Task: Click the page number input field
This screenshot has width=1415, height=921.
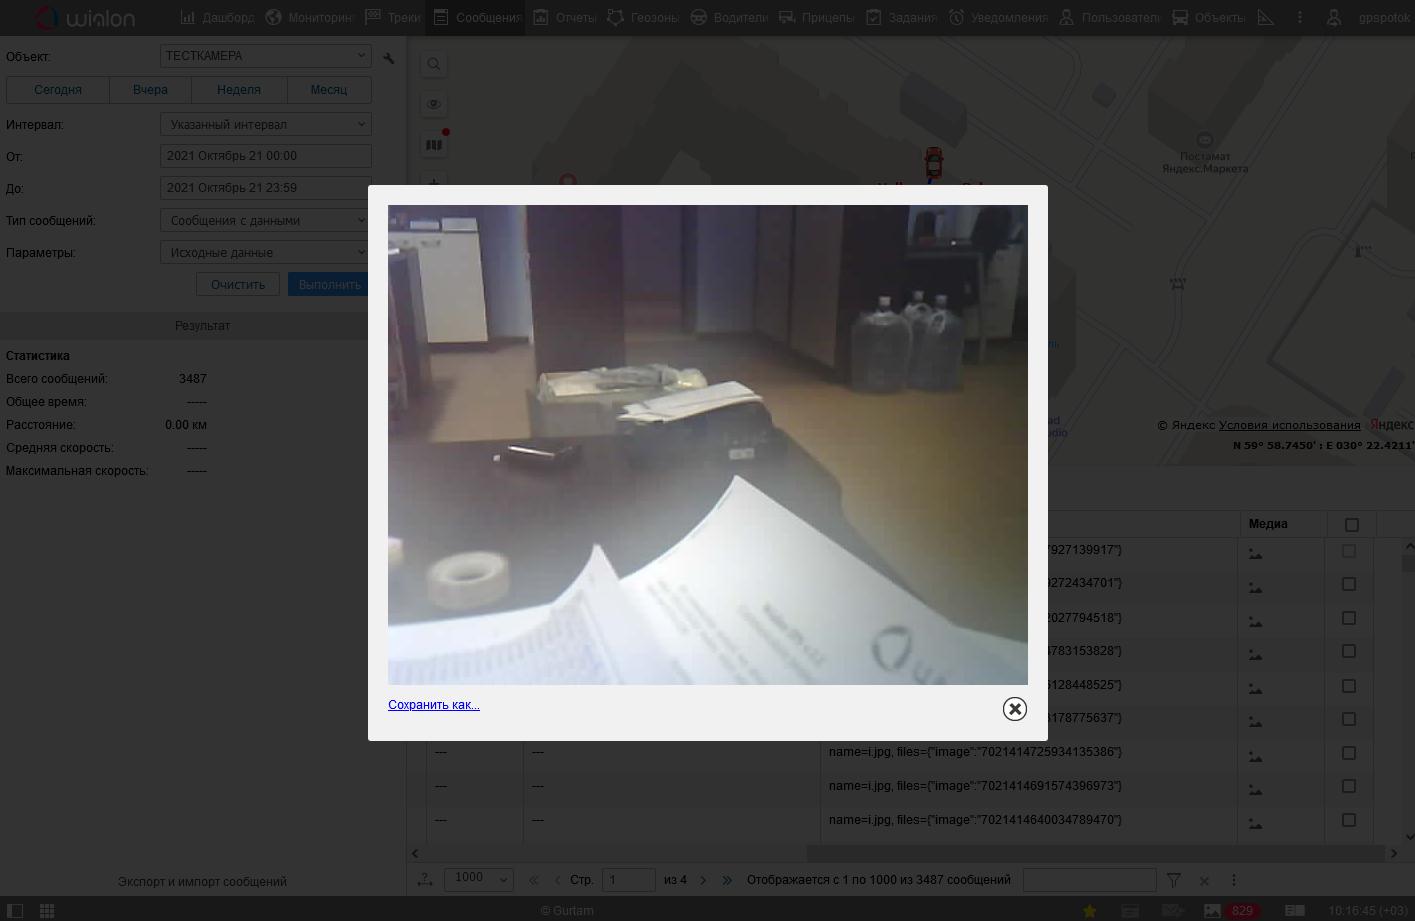Action: 628,880
